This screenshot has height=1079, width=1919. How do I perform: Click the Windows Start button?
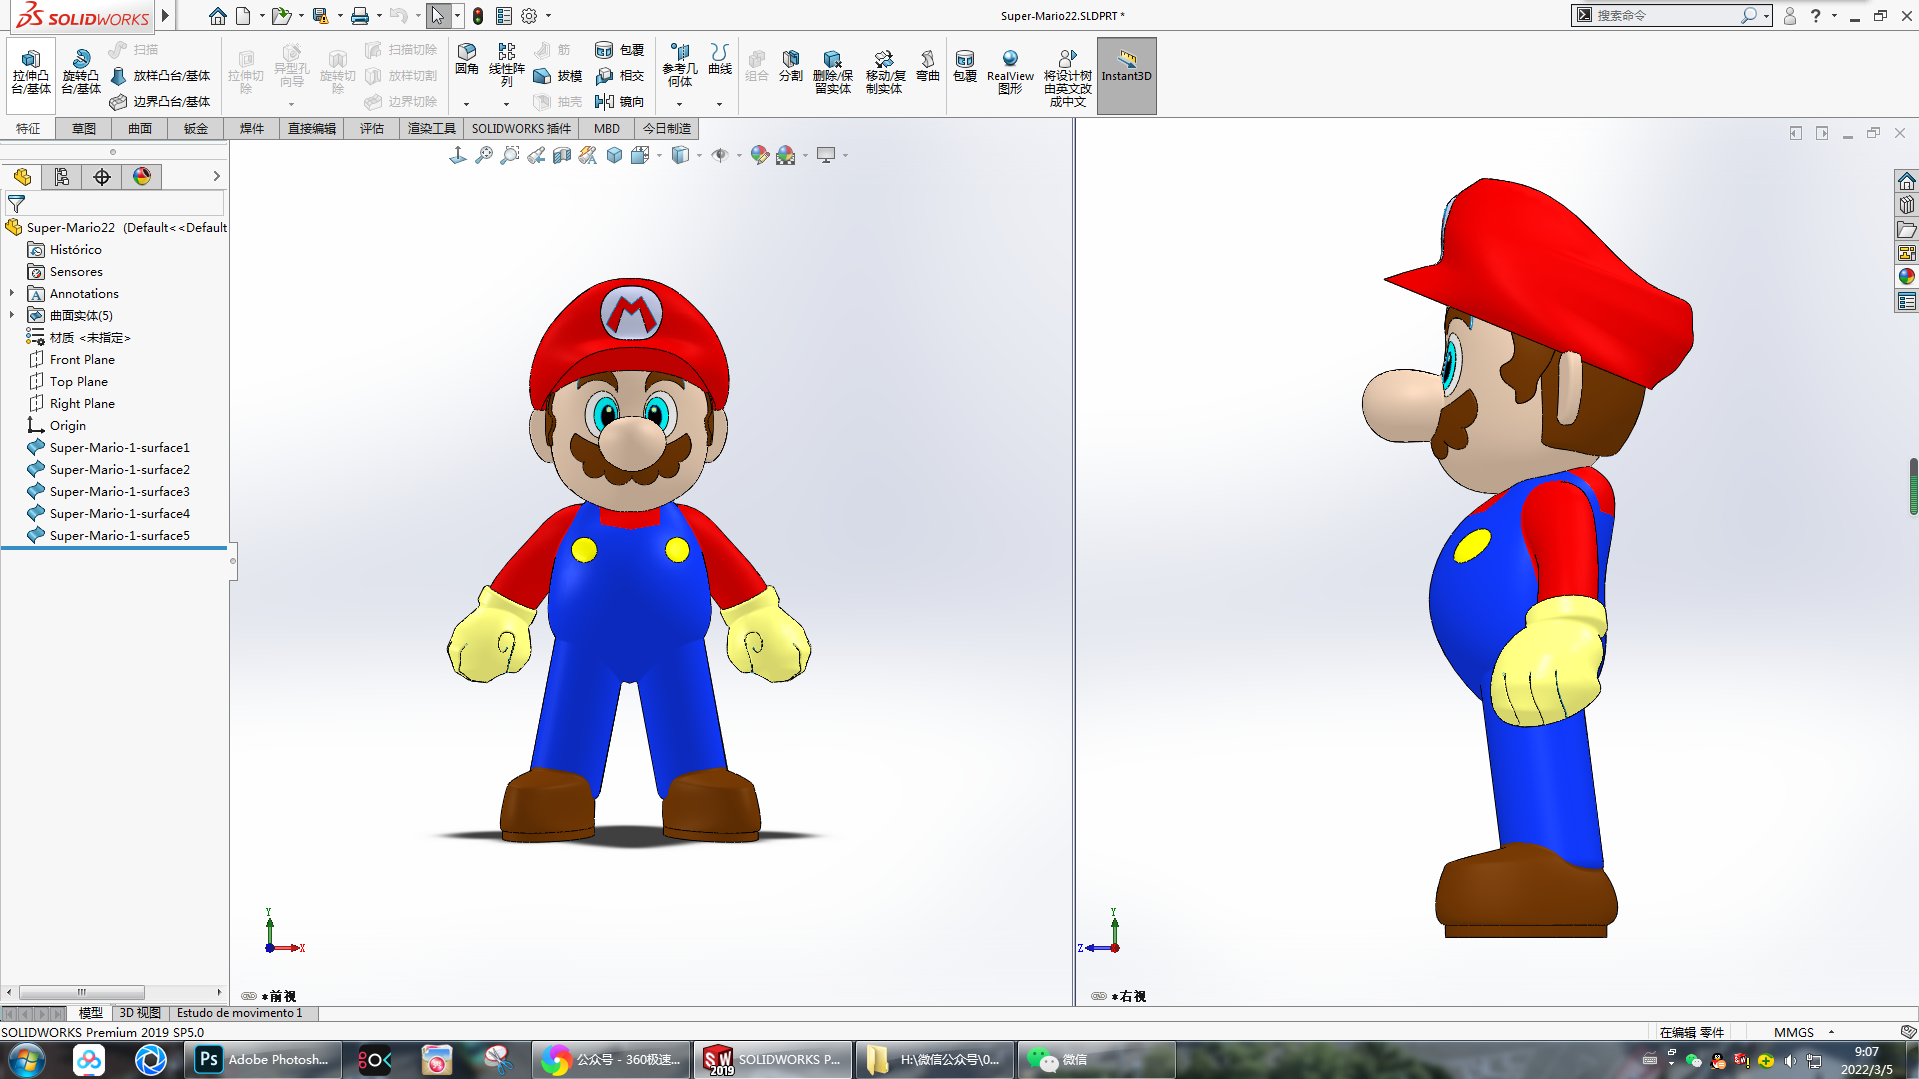[x=26, y=1060]
